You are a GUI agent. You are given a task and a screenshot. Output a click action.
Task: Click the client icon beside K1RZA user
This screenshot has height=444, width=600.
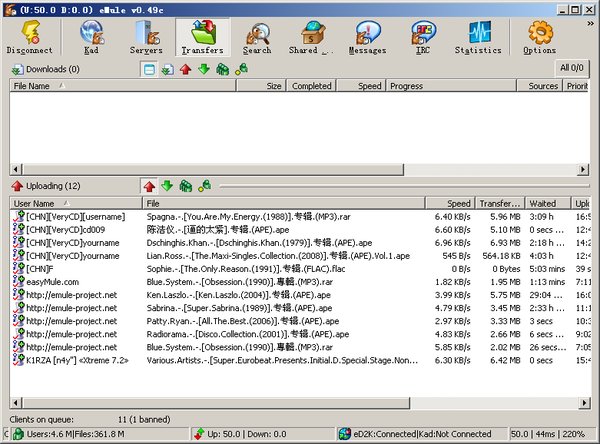coord(19,360)
